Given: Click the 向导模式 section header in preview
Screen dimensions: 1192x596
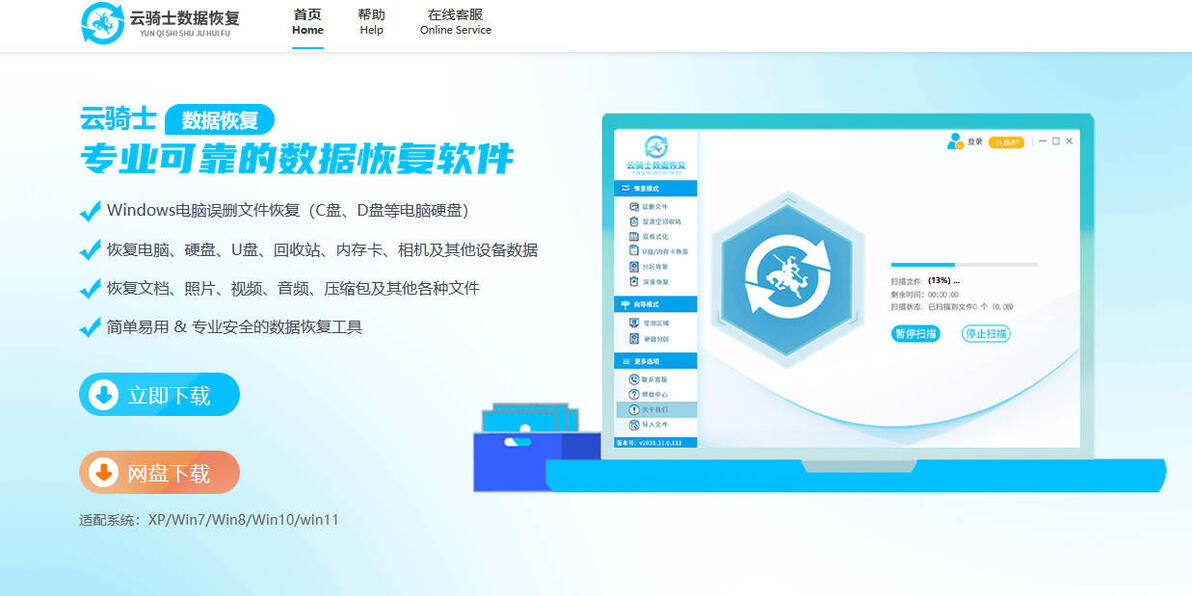Looking at the screenshot, I should point(655,304).
